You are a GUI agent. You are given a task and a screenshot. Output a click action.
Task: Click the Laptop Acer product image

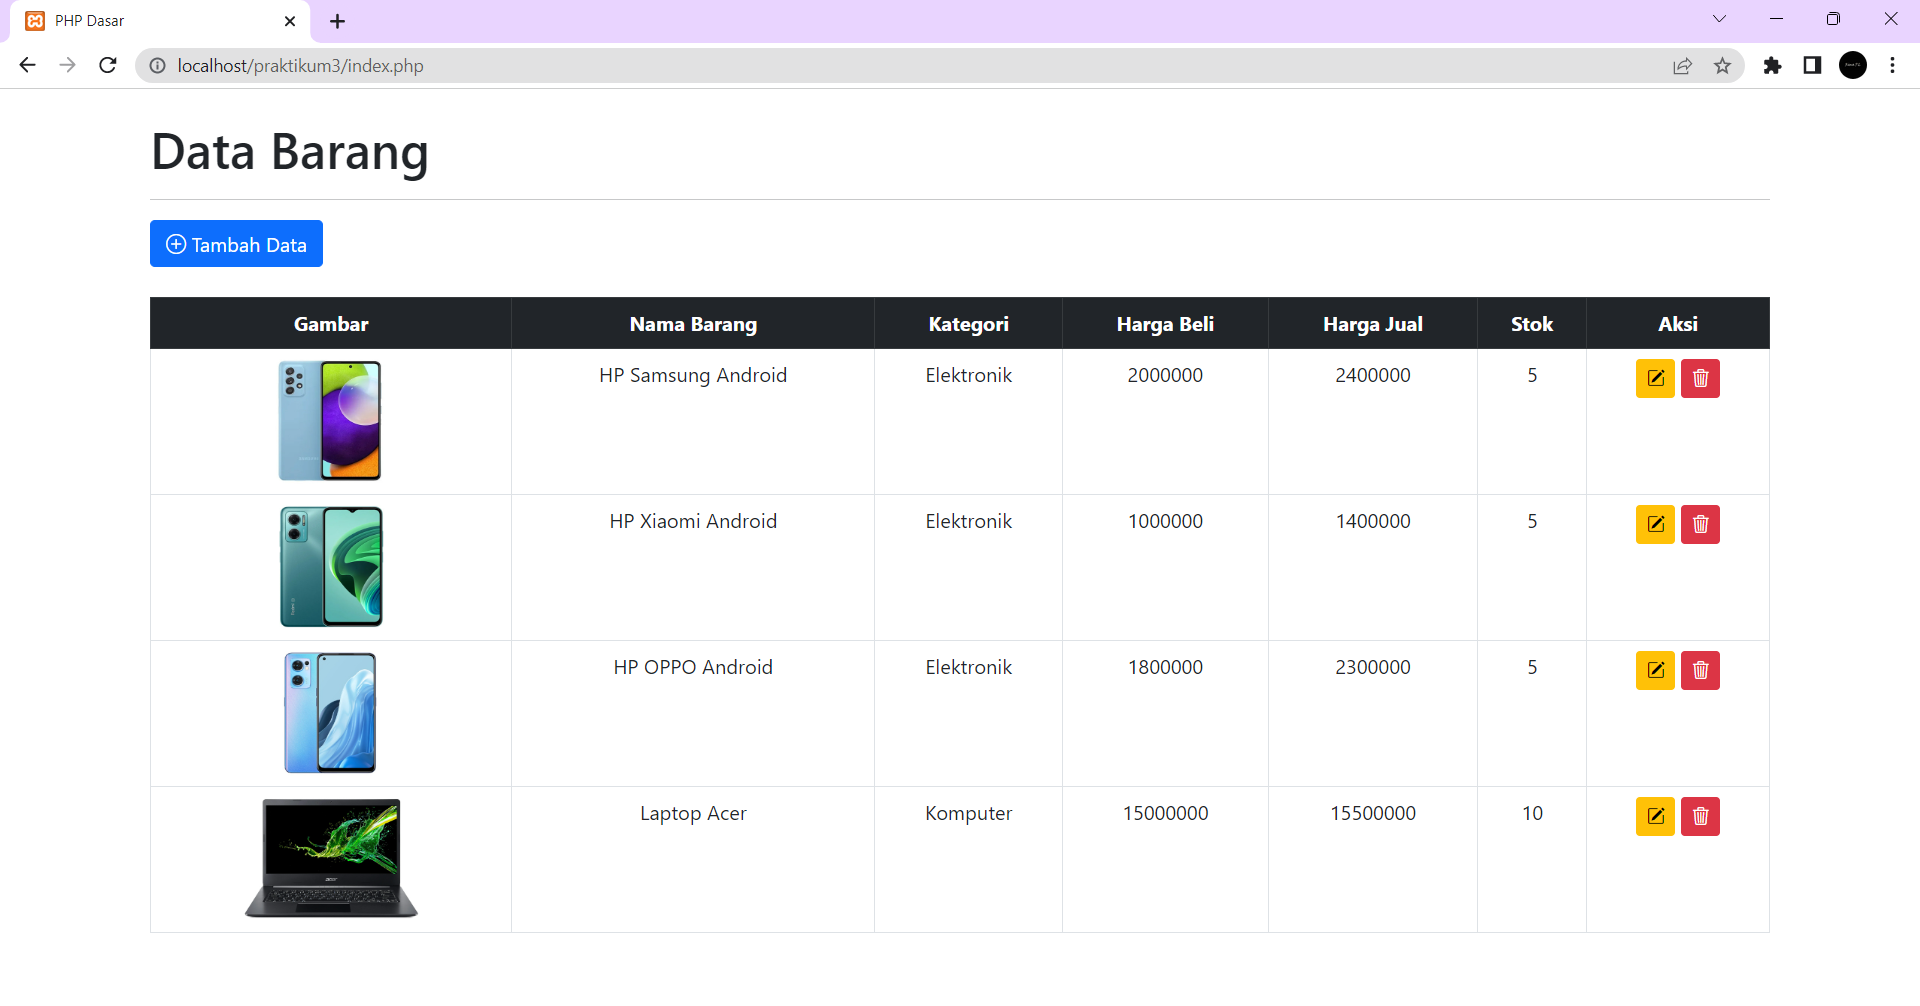[x=330, y=858]
